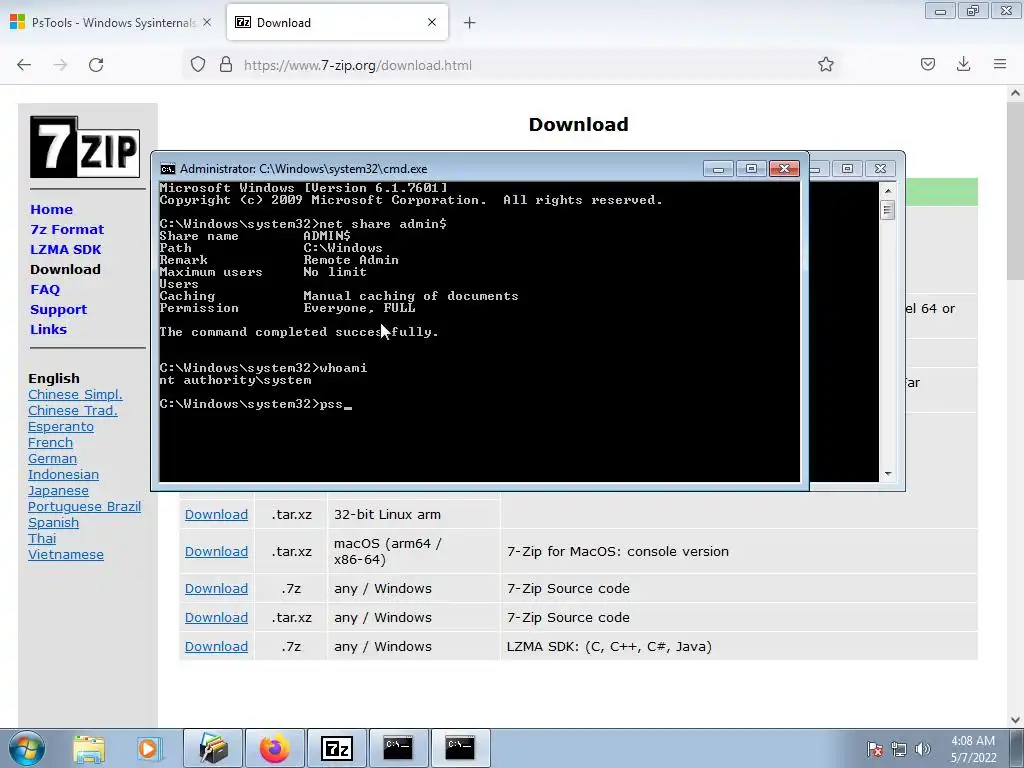
Task: Click the 7-ZIP logo image
Action: 85,147
